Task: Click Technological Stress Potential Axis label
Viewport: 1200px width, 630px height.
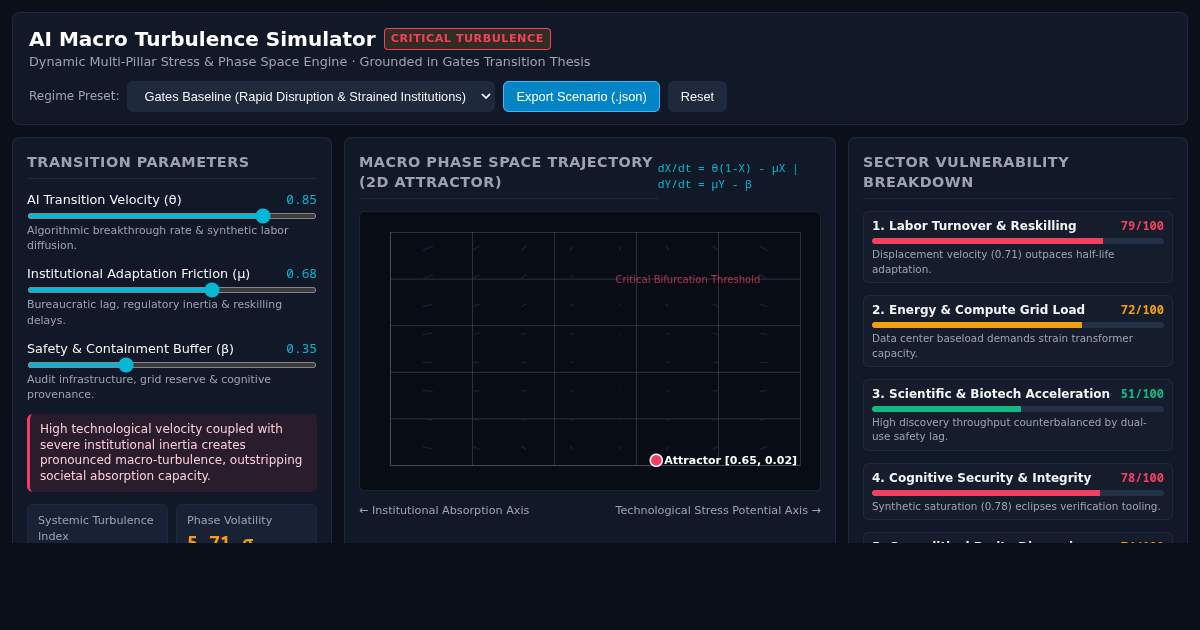Action: (718, 510)
